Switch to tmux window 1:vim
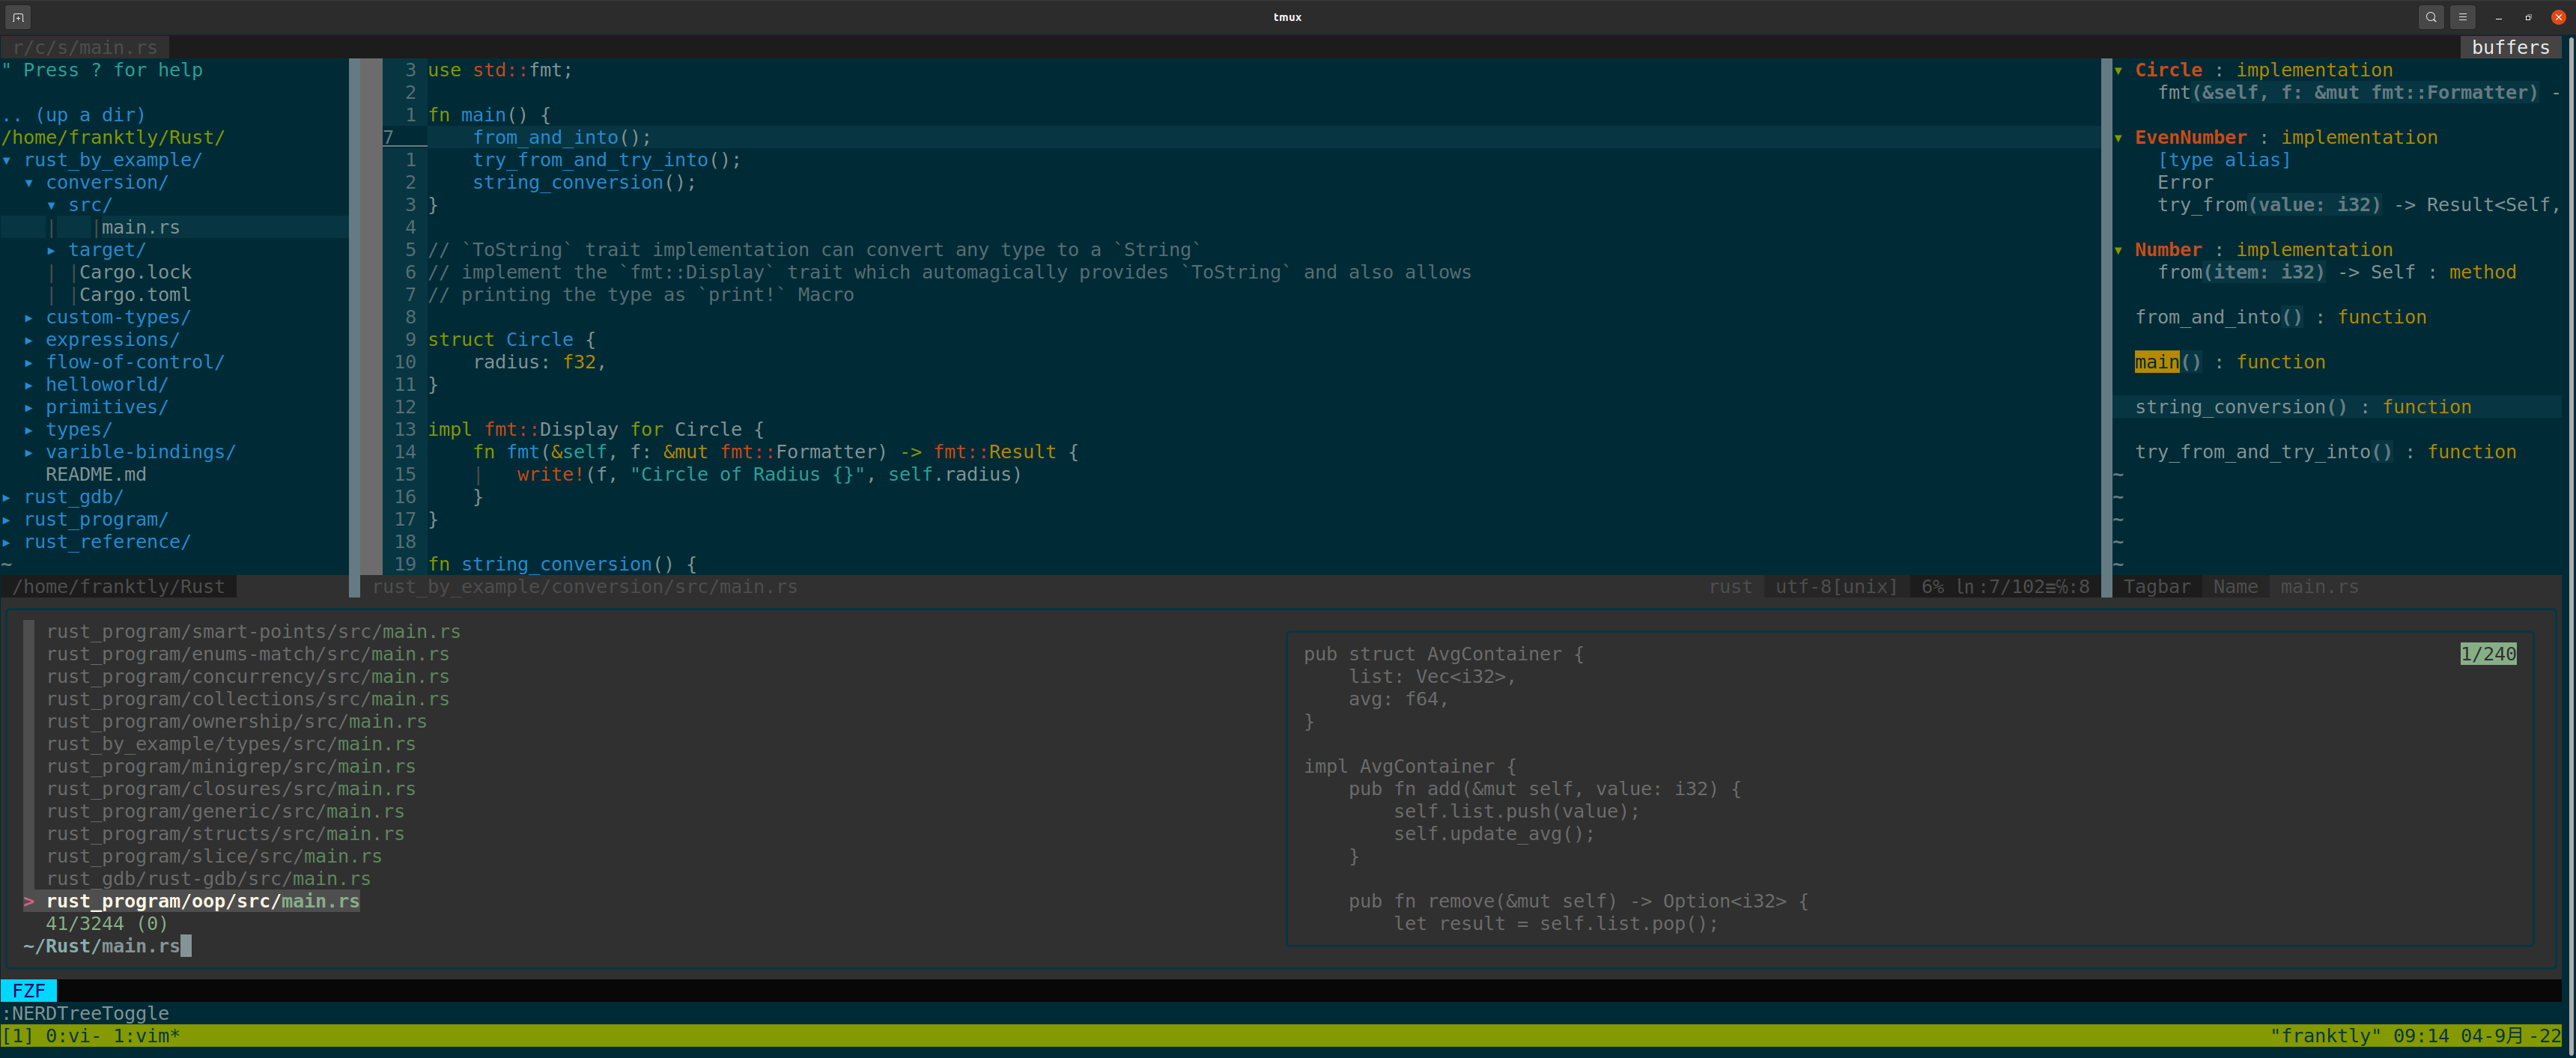The image size is (2576, 1058). [x=146, y=1036]
